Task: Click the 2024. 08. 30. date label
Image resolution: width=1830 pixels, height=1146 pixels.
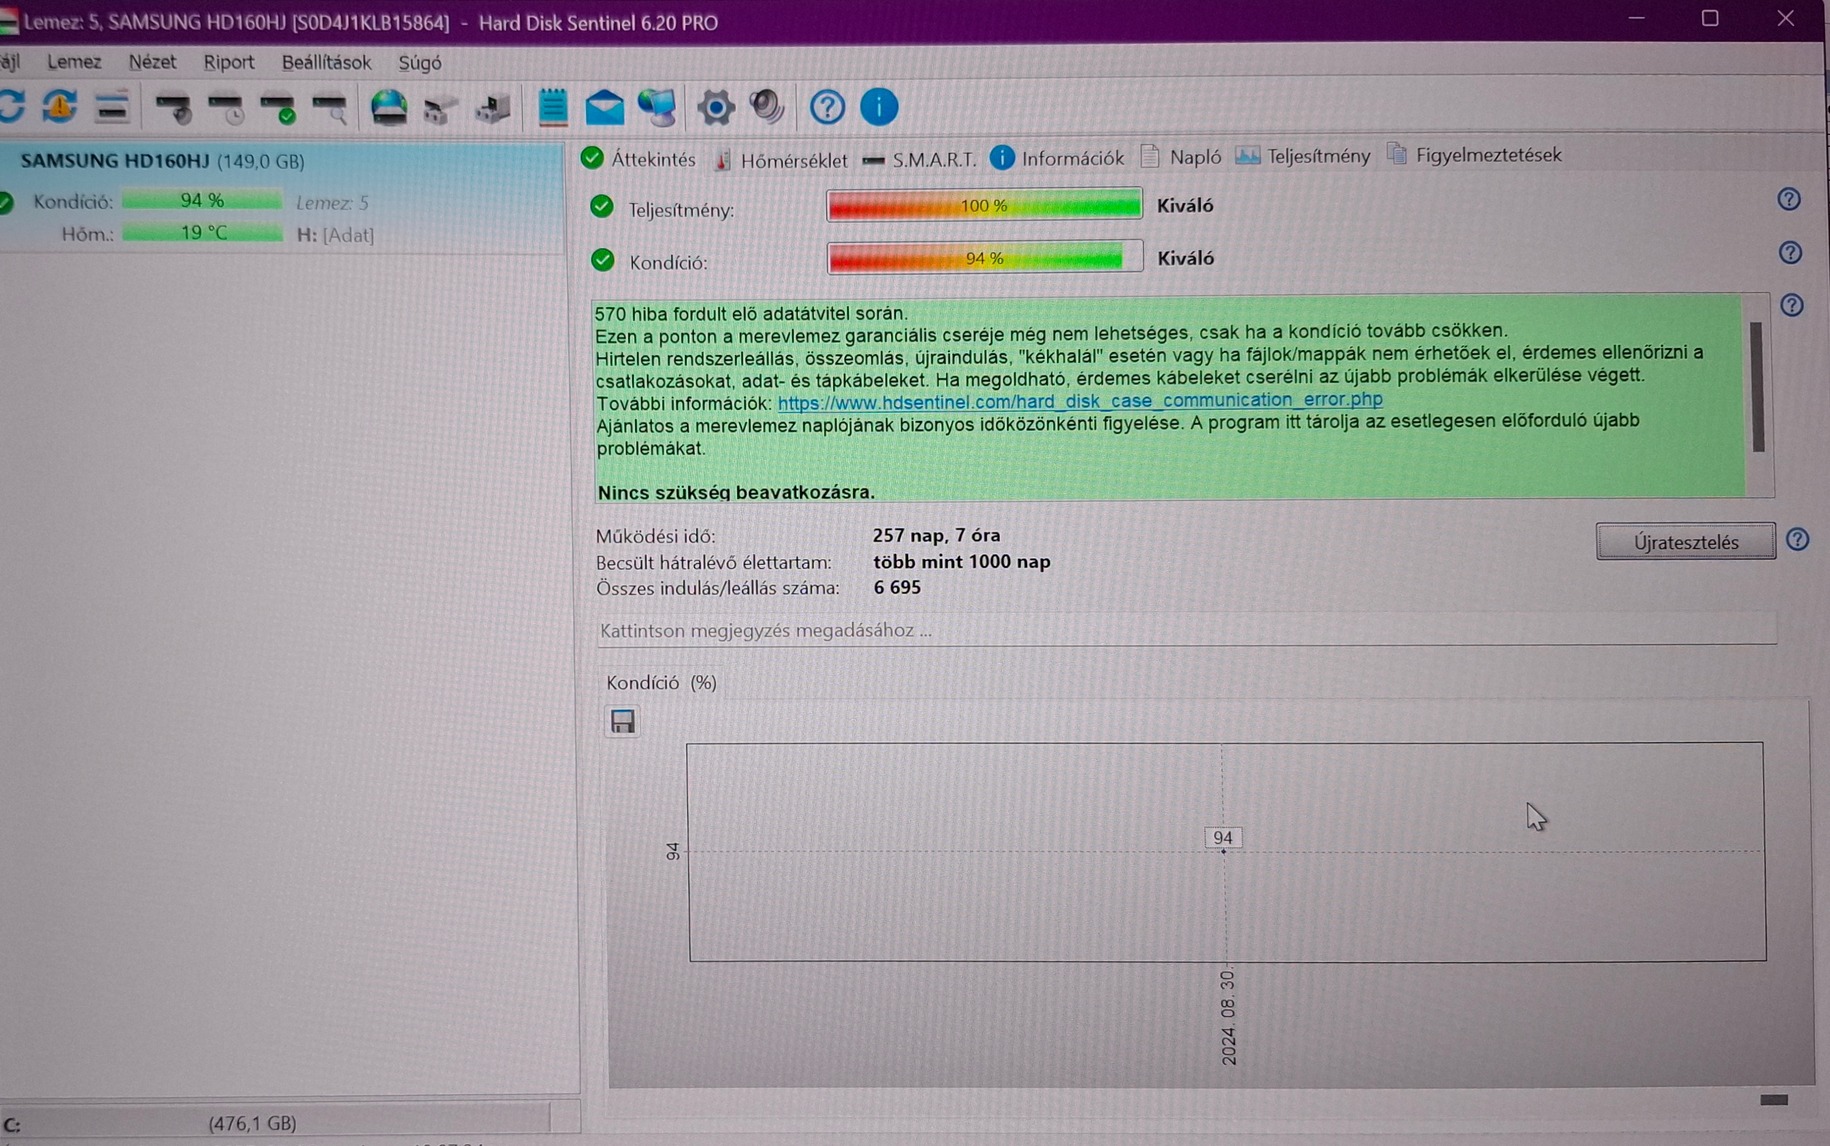Action: coord(1229,1017)
